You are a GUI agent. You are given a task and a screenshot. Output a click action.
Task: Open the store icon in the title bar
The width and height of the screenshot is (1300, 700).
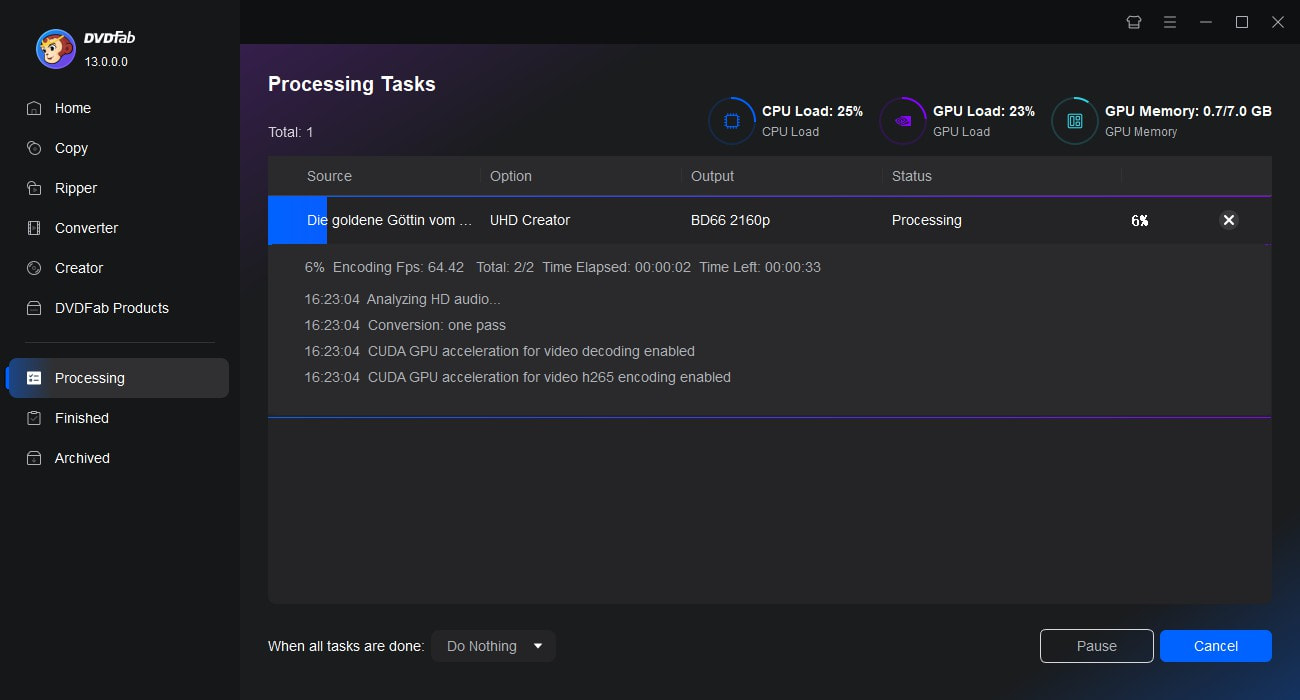(1133, 21)
